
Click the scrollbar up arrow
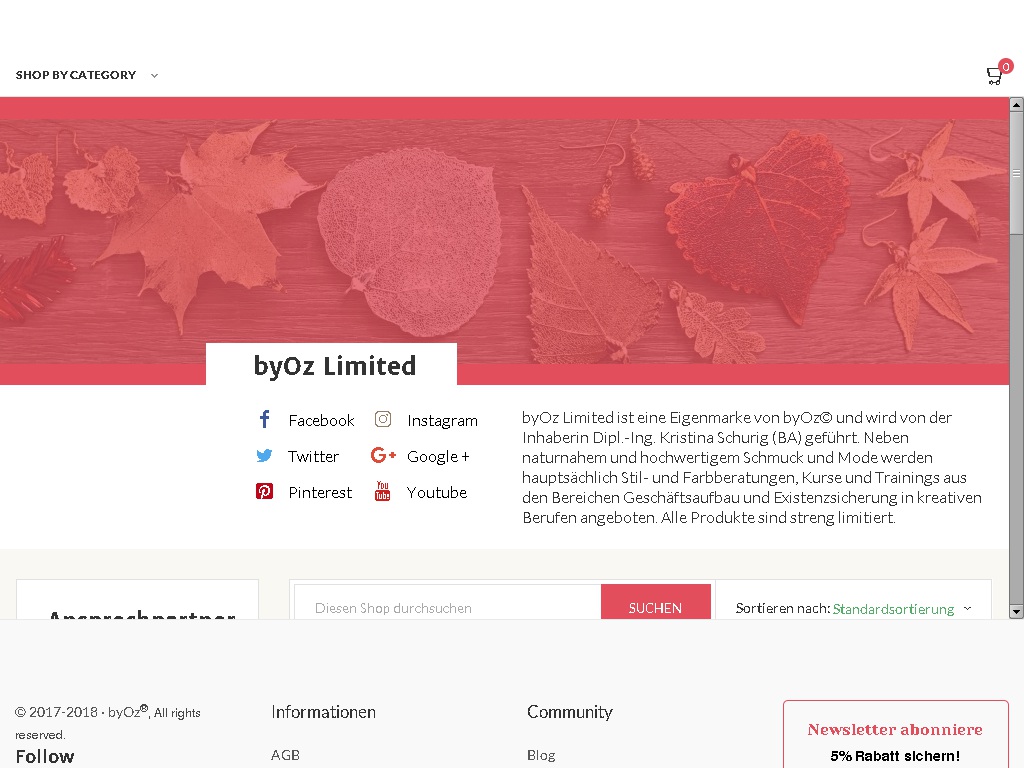tap(1016, 104)
